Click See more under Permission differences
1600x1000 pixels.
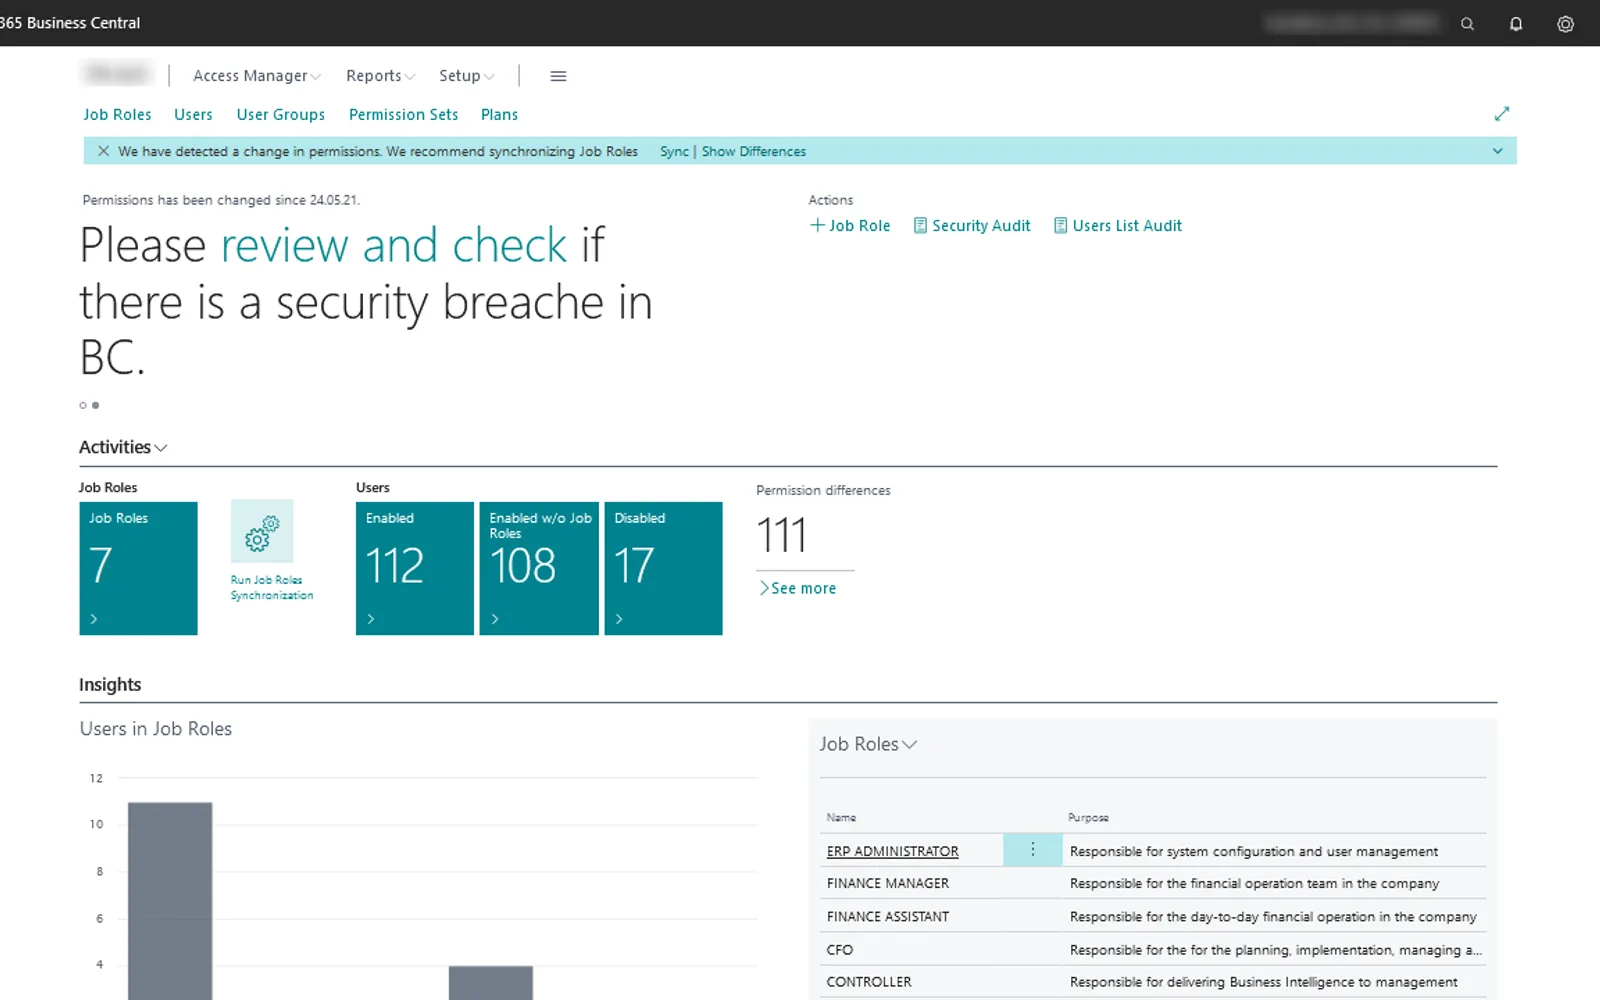tap(798, 588)
